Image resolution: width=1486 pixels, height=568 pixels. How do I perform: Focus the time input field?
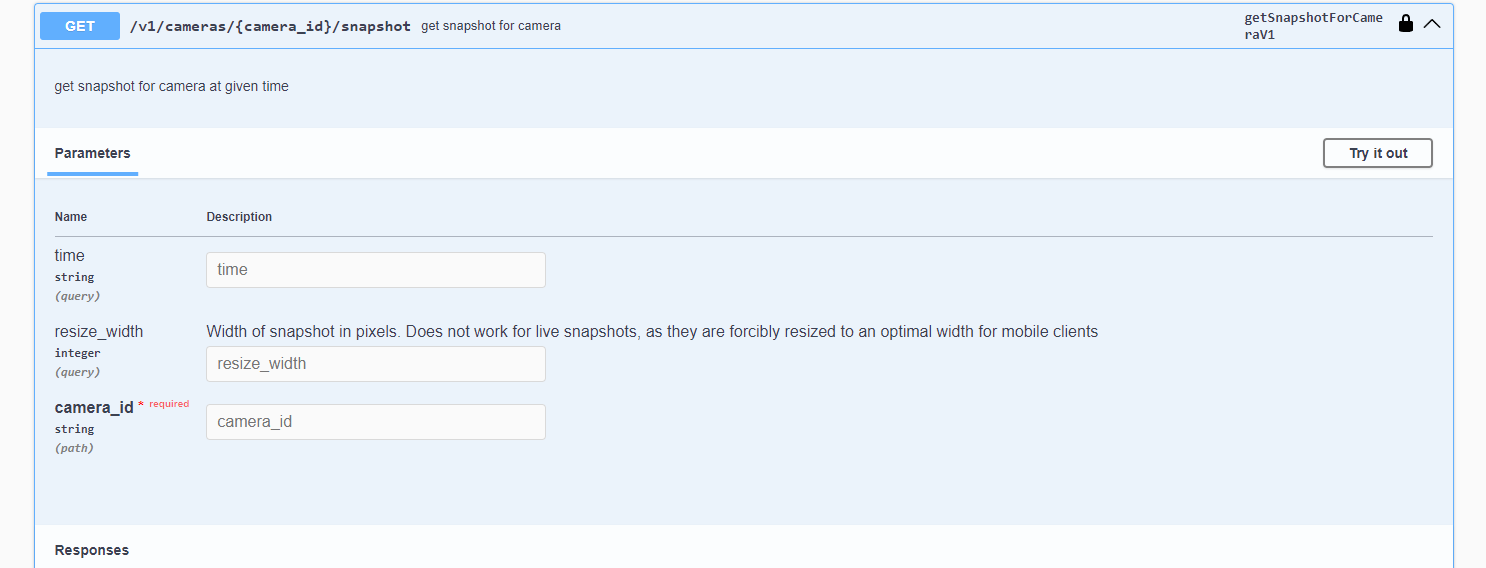(x=375, y=270)
